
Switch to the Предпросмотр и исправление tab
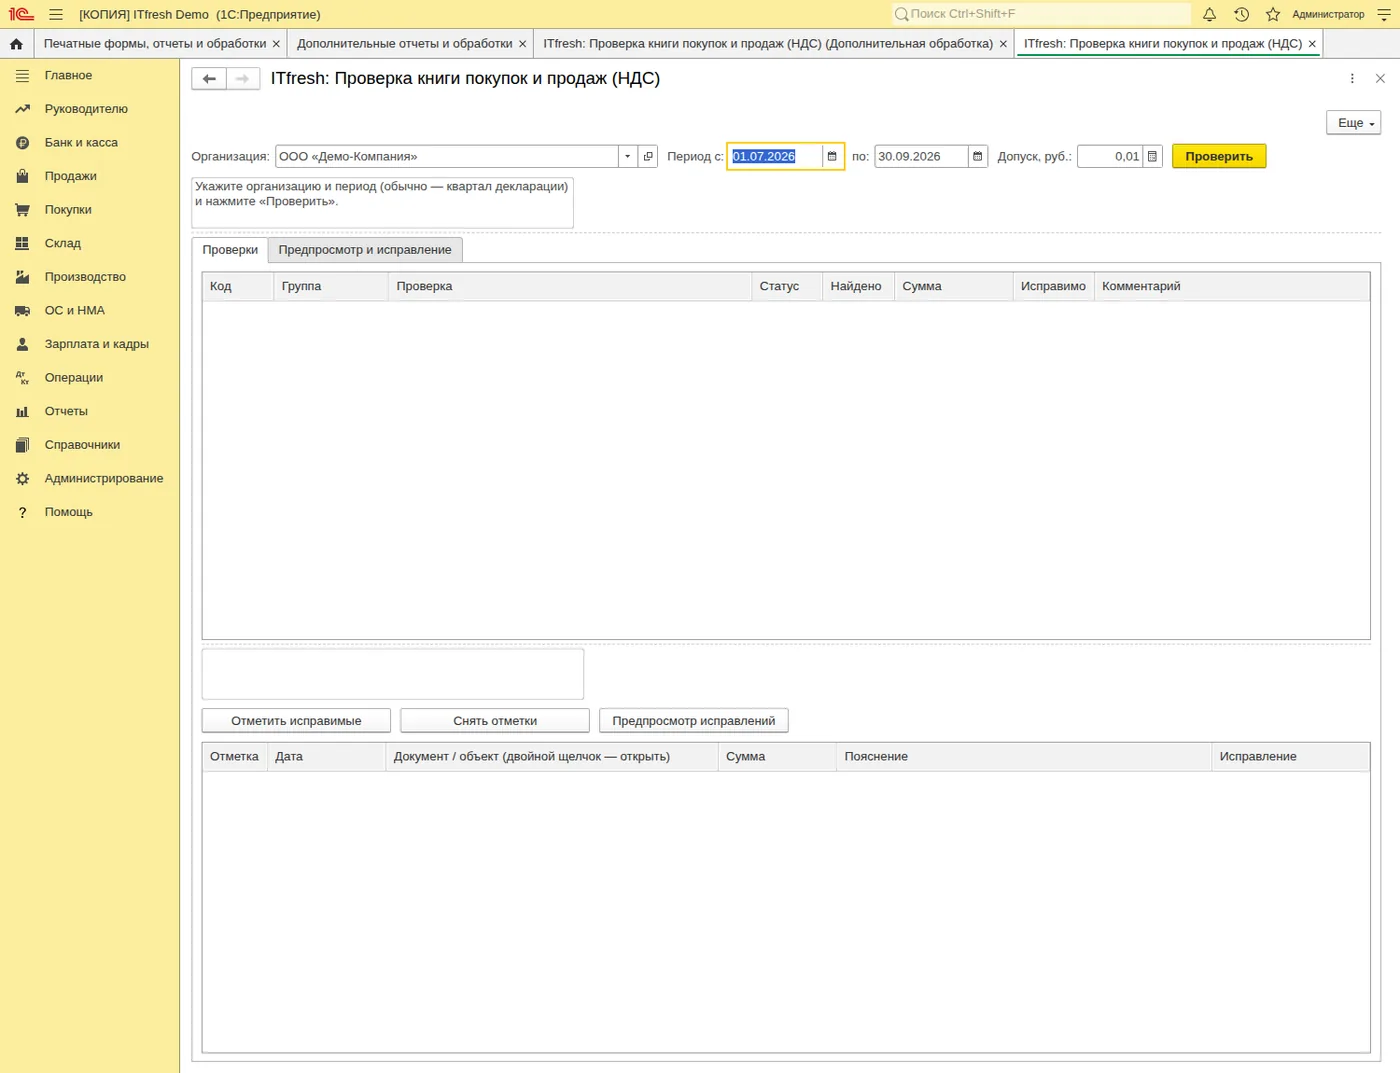pyautogui.click(x=365, y=250)
